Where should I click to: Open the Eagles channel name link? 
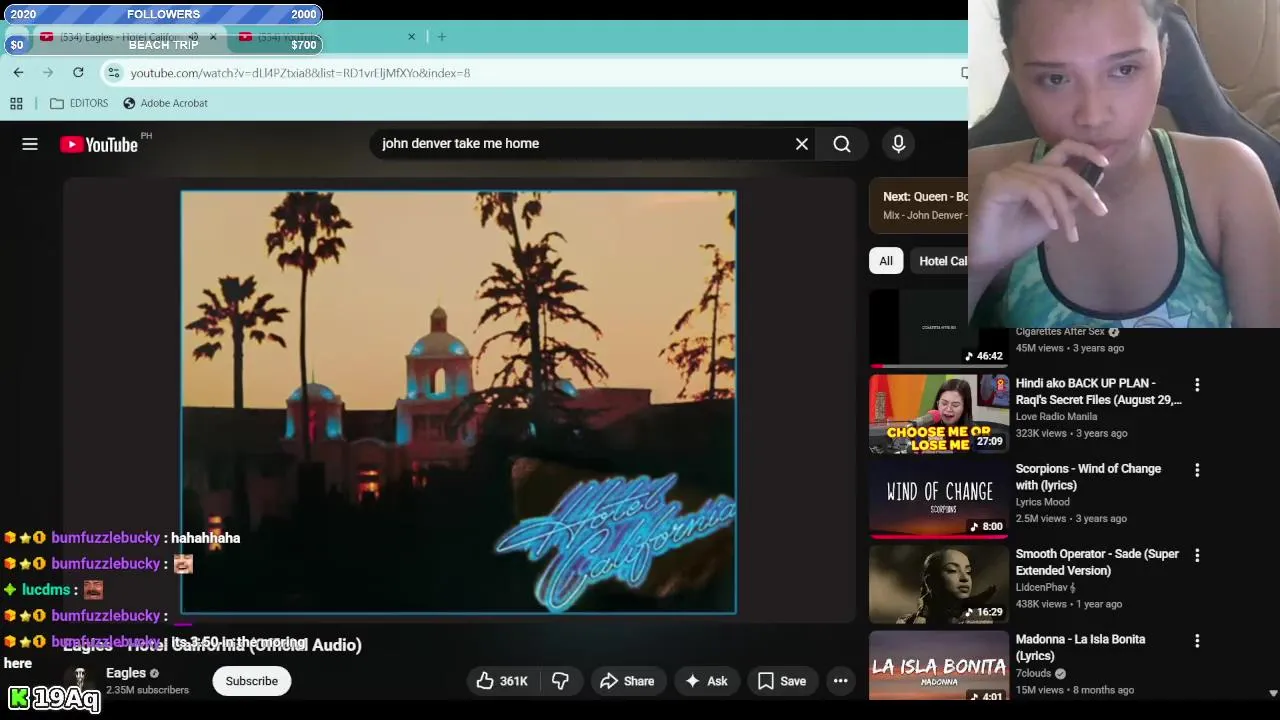(x=126, y=673)
